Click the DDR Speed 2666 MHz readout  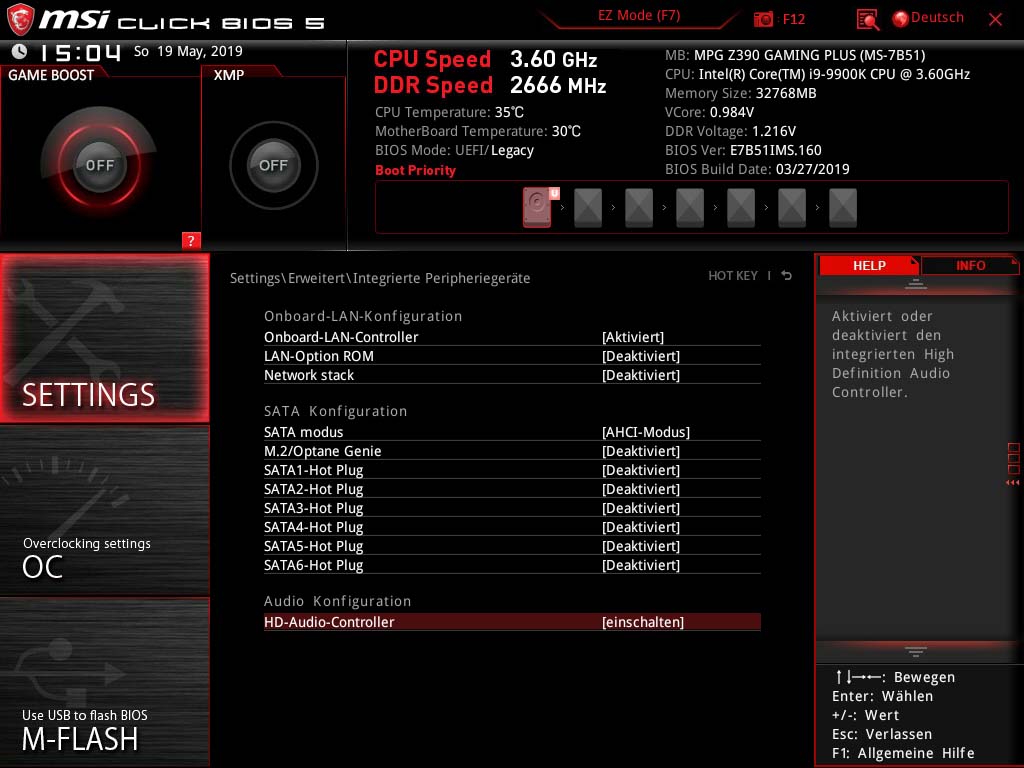pyautogui.click(x=490, y=85)
